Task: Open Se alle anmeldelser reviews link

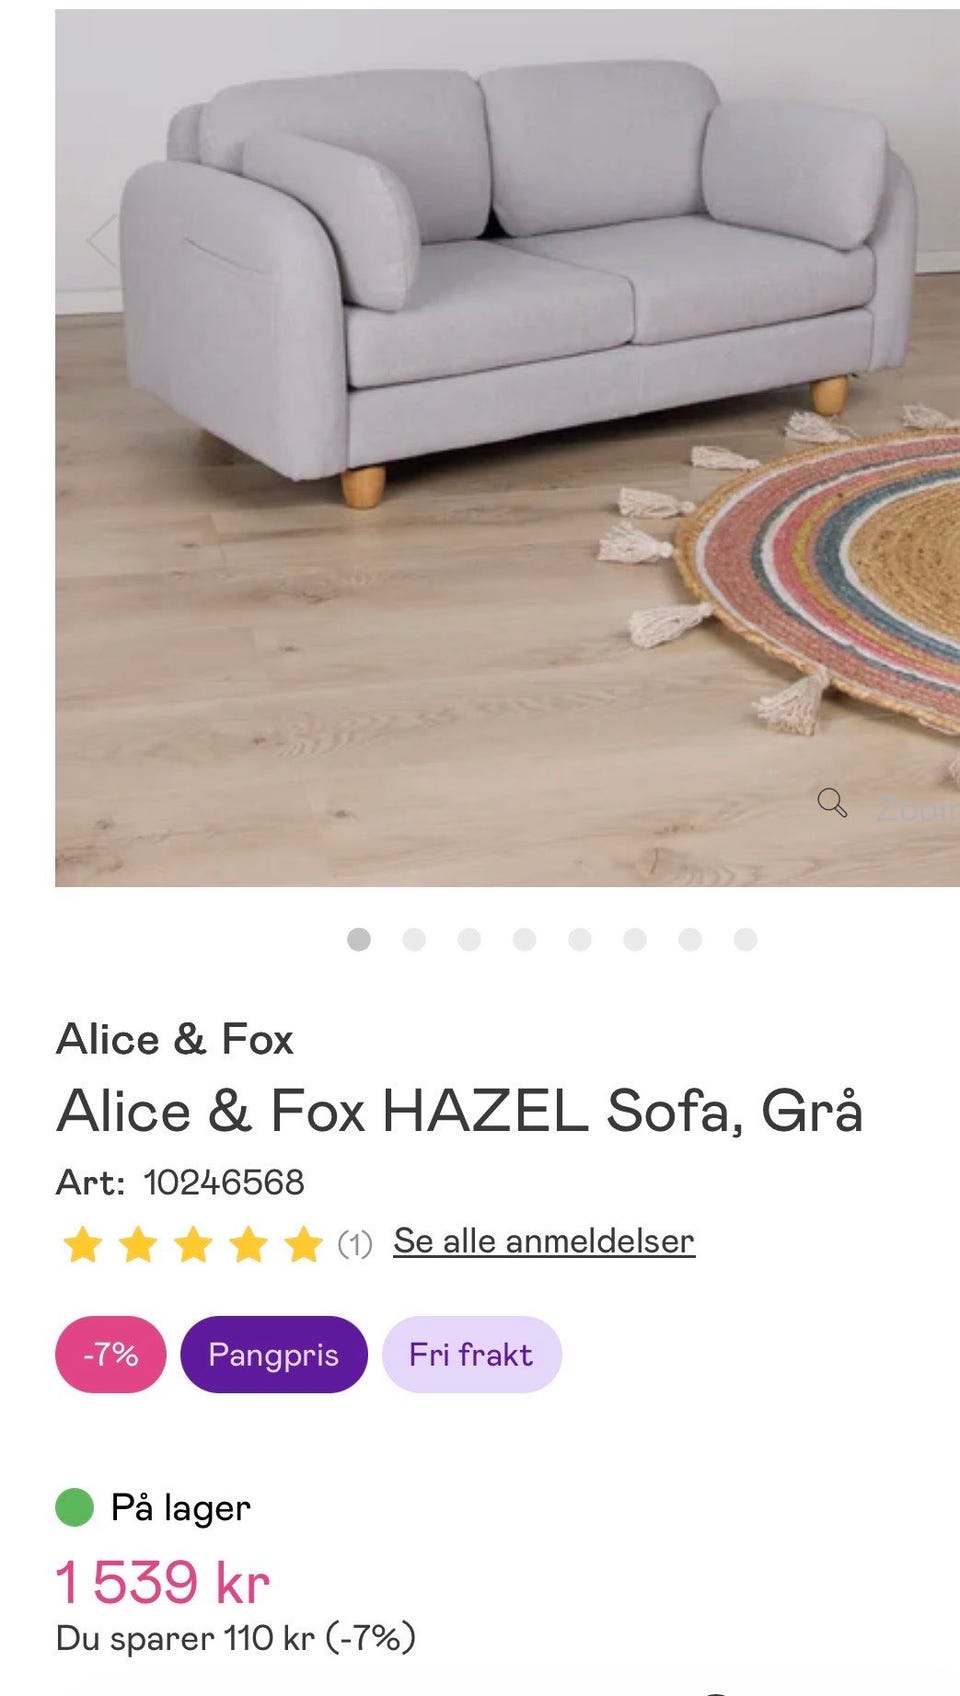Action: pyautogui.click(x=544, y=1241)
